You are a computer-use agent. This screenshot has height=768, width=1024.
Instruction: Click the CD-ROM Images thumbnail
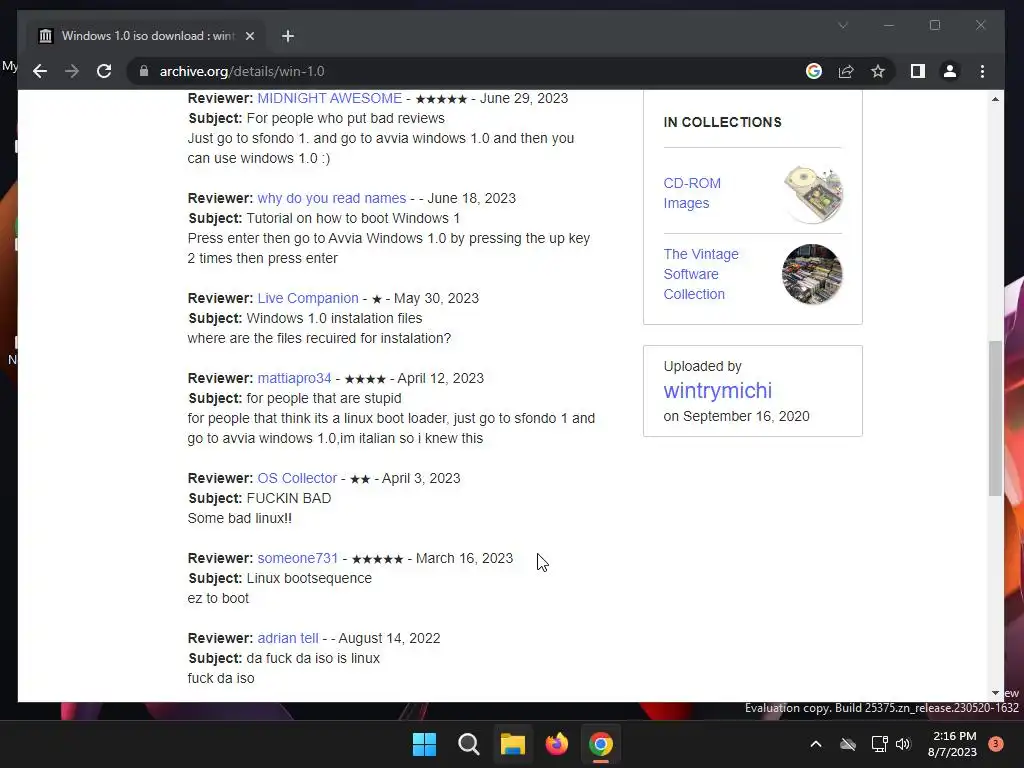pyautogui.click(x=813, y=194)
